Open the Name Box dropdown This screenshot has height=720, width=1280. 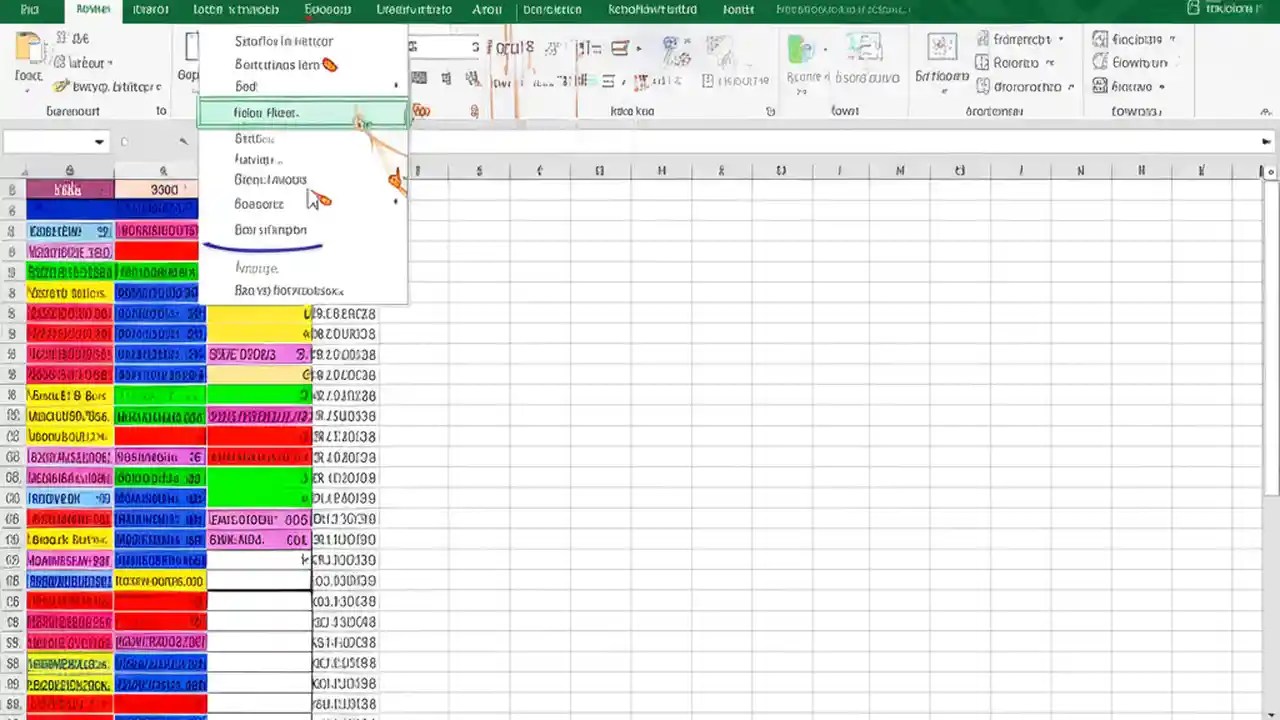pos(98,141)
